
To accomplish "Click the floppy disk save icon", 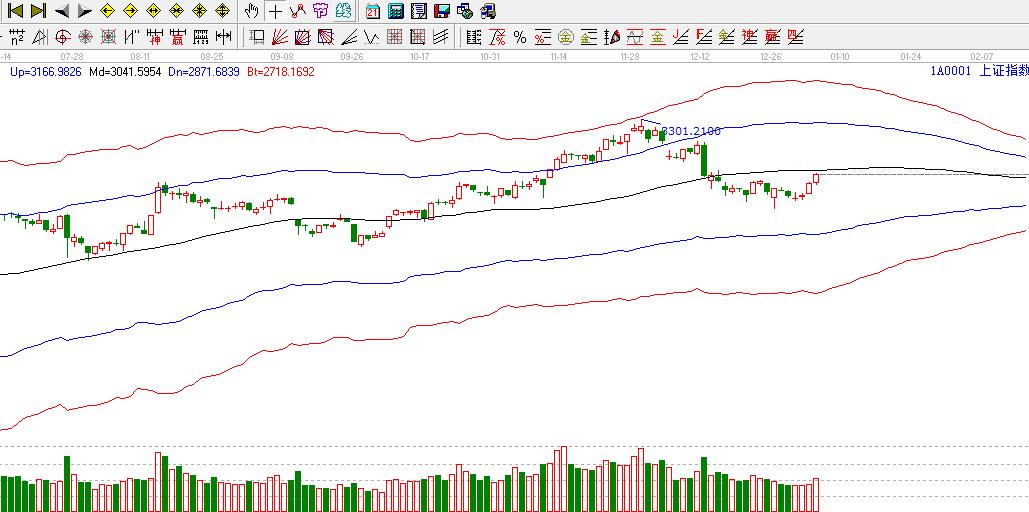I will (441, 11).
